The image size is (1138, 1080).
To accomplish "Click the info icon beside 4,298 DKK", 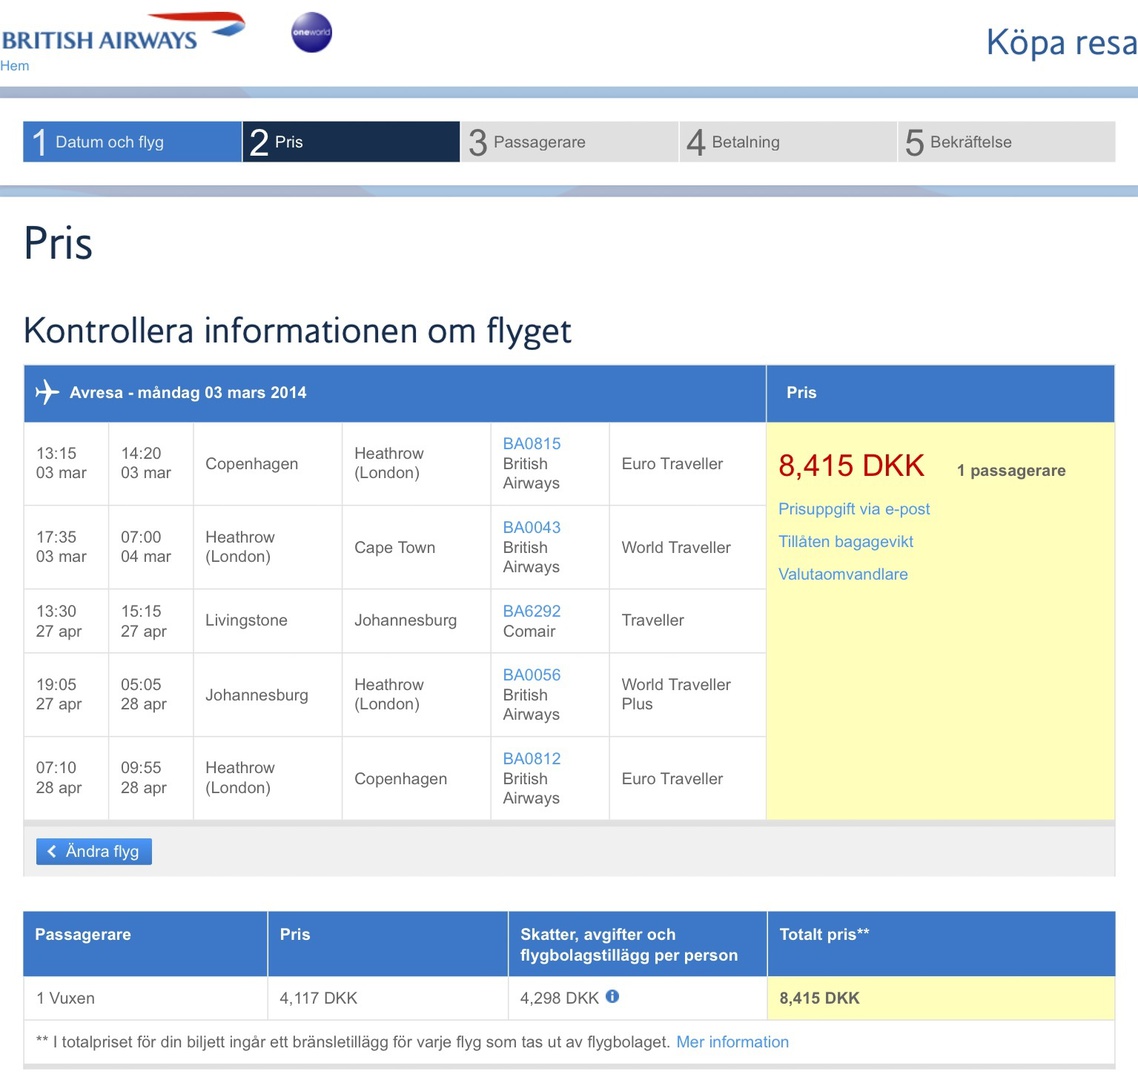I will click(612, 996).
